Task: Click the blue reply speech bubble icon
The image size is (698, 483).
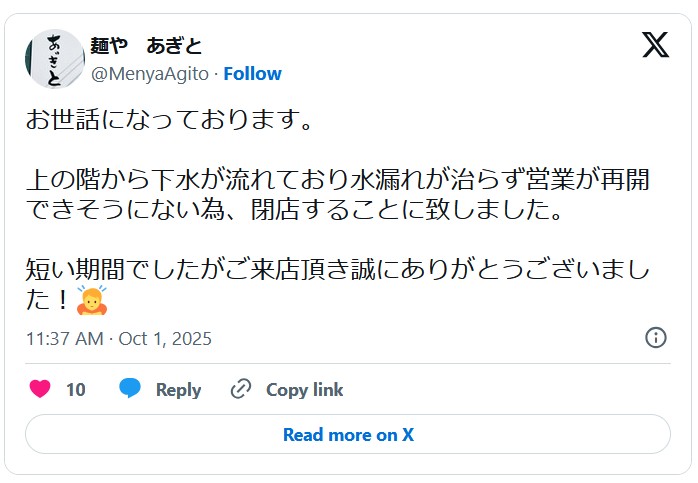Action: 130,389
